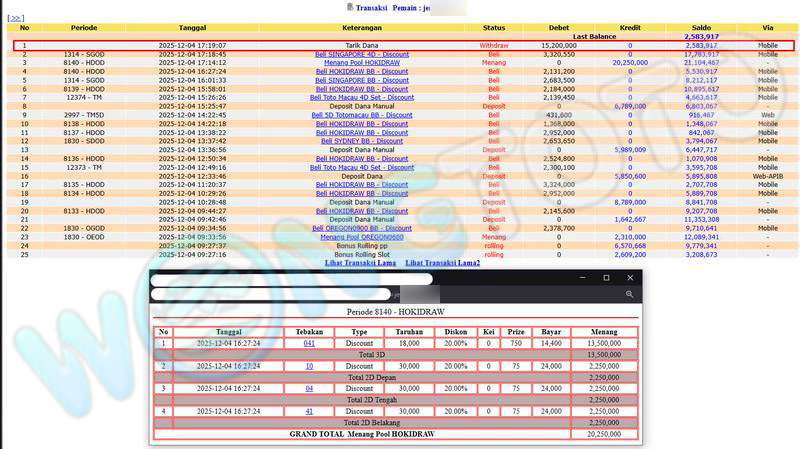
Task: Click Tebakan number 04 in the 2D Tengah row
Action: coord(309,388)
